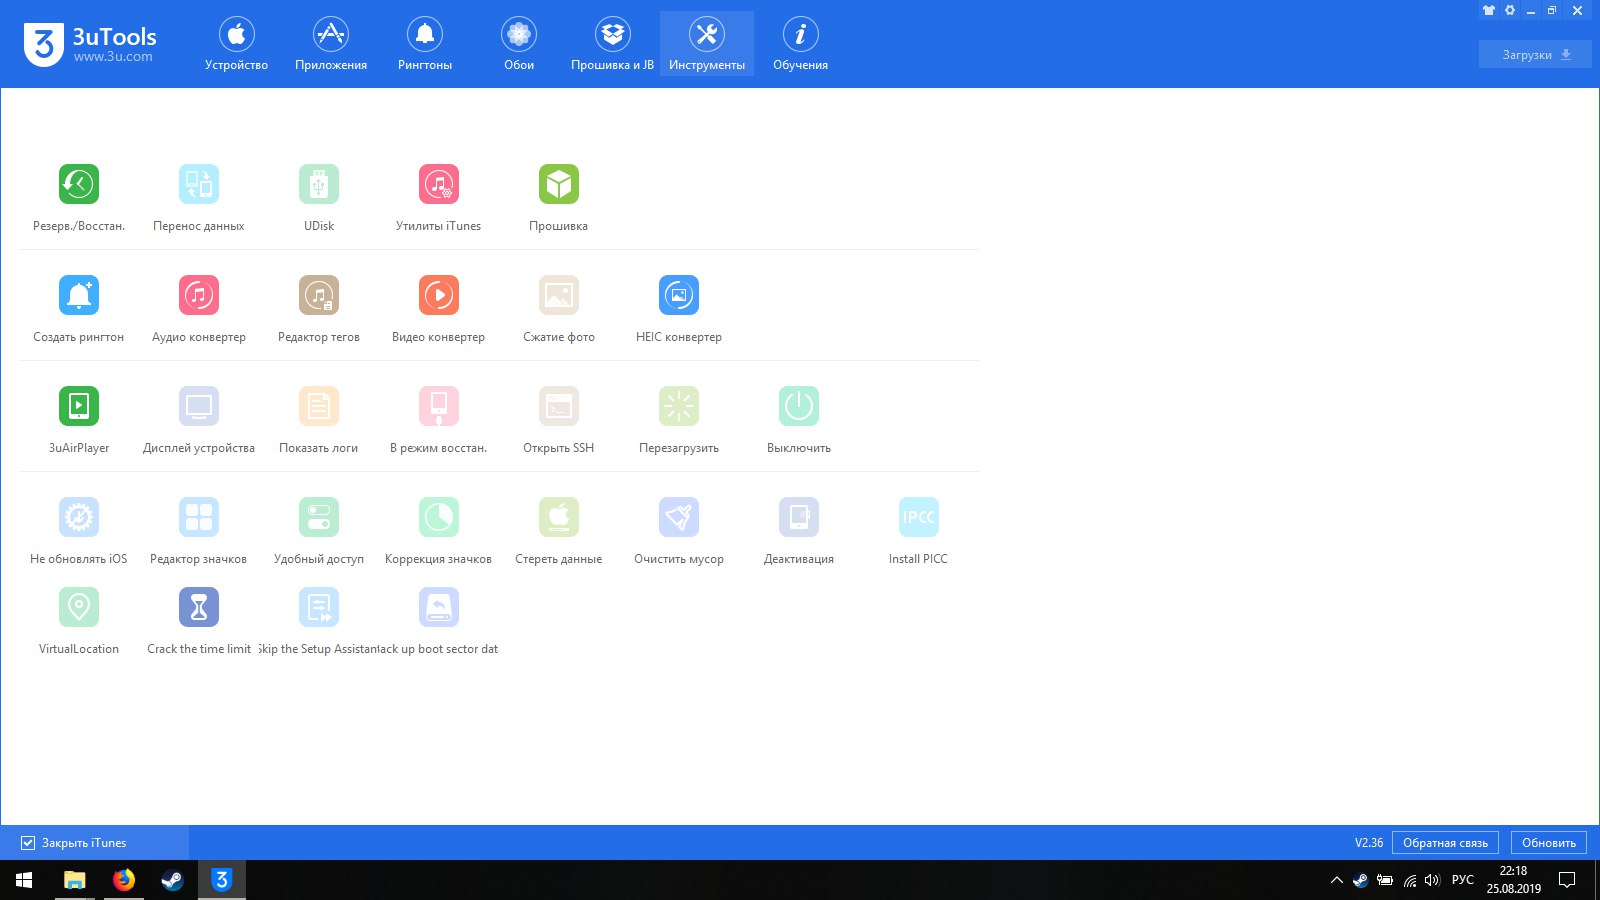Open File Explorer from taskbar
Screen dimensions: 1600x900
pyautogui.click(x=75, y=880)
